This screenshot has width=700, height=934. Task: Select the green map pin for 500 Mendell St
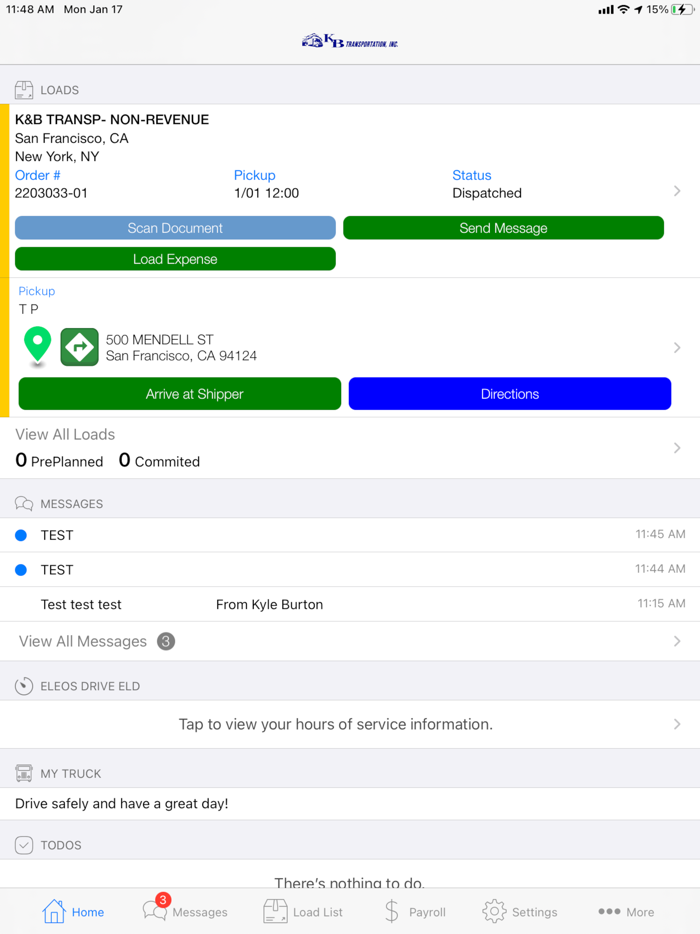pyautogui.click(x=36, y=346)
